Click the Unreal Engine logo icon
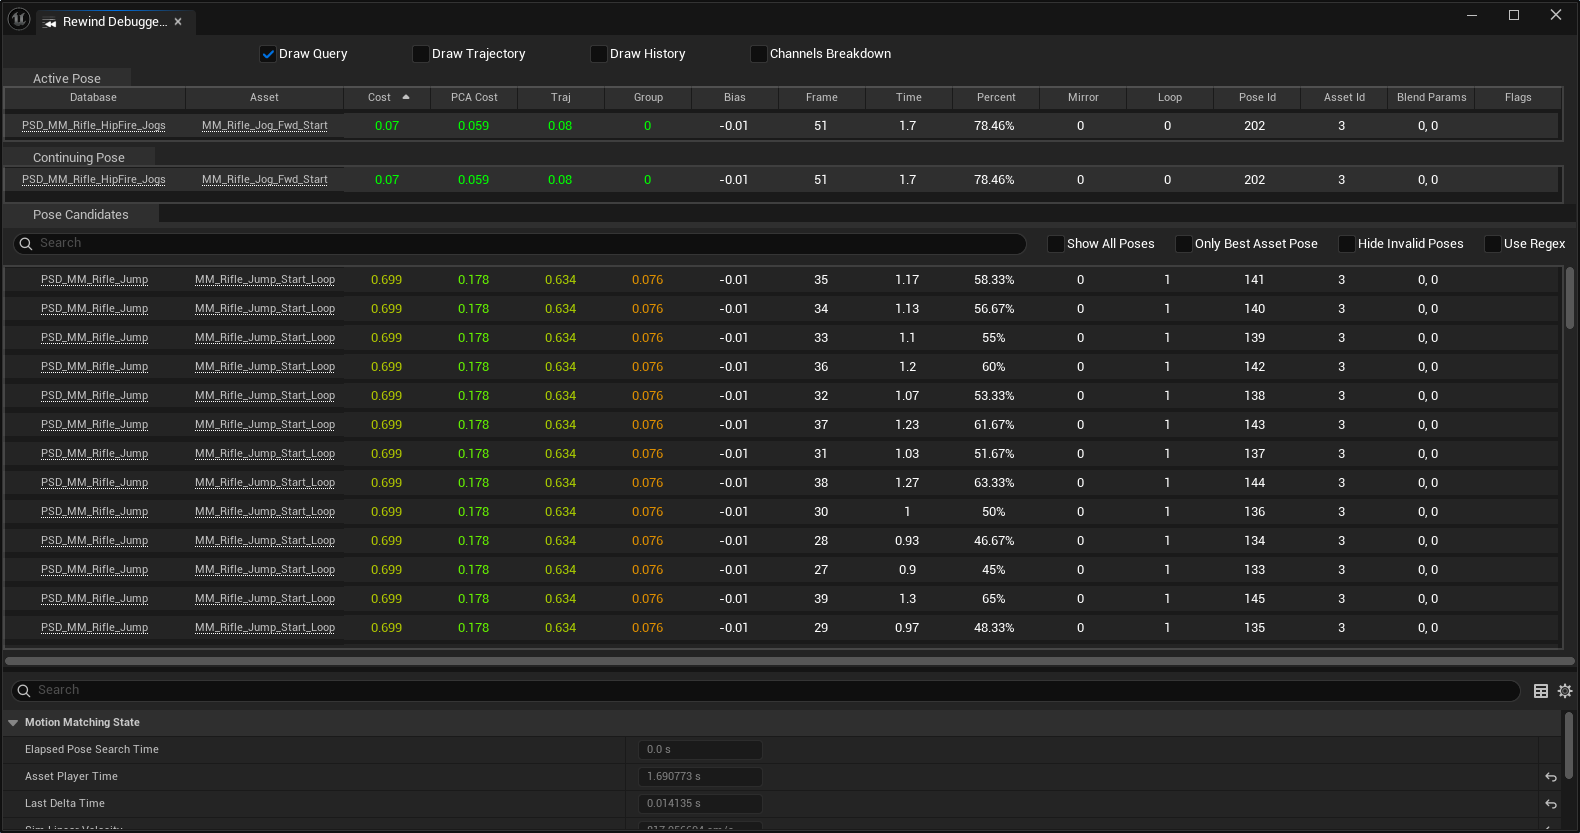1580x833 pixels. pyautogui.click(x=19, y=19)
